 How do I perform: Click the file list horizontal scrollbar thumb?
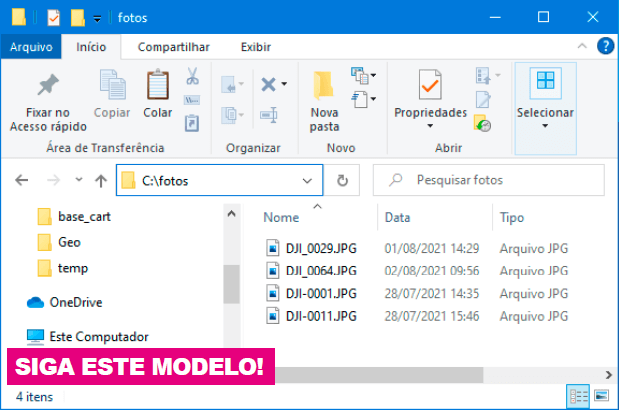tap(379, 374)
